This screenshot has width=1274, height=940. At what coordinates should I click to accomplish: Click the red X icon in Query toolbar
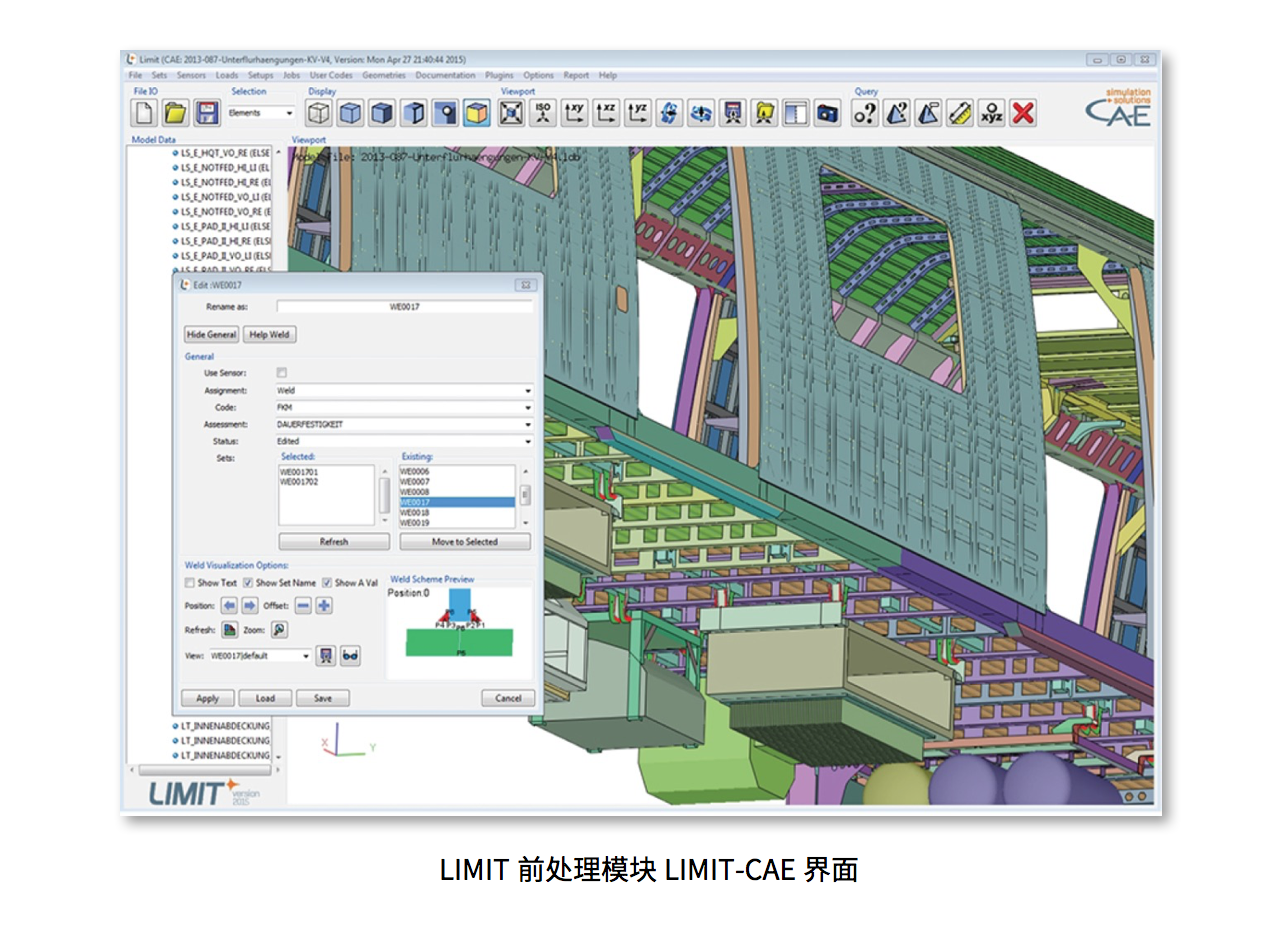1022,113
